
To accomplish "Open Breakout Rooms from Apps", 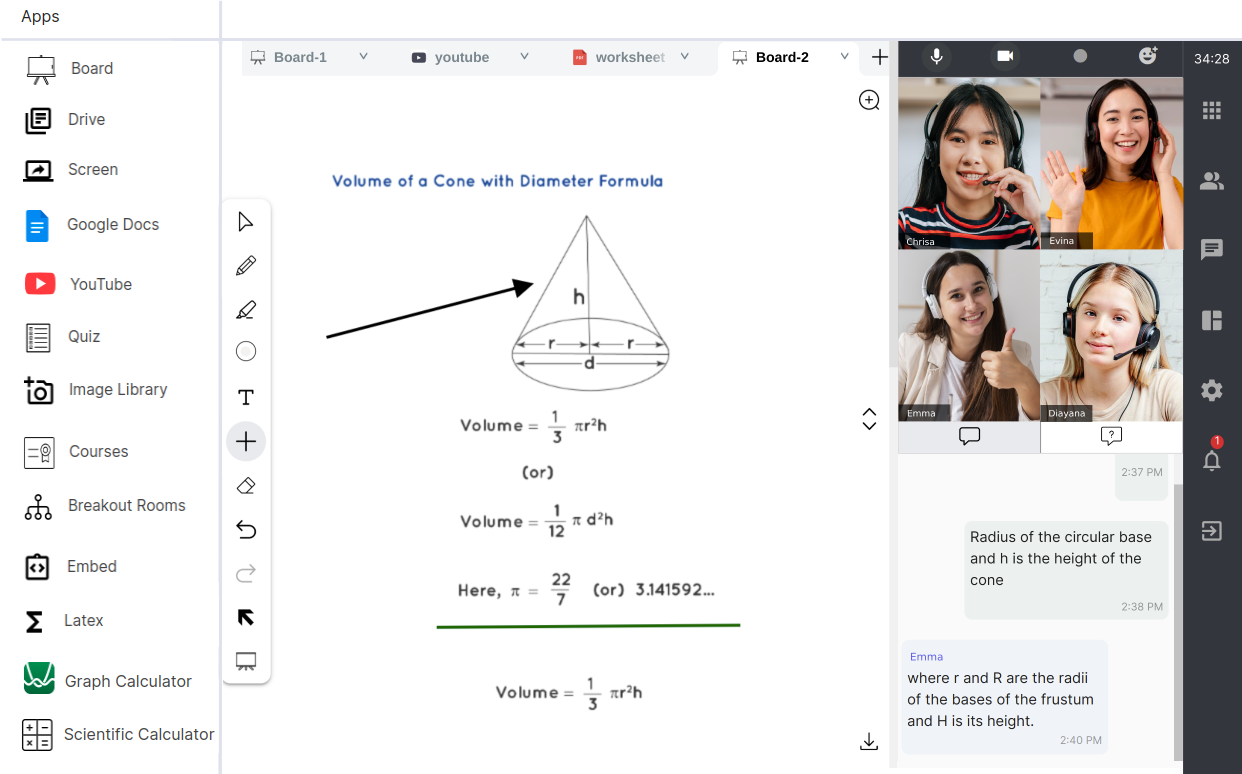I will pyautogui.click(x=126, y=506).
